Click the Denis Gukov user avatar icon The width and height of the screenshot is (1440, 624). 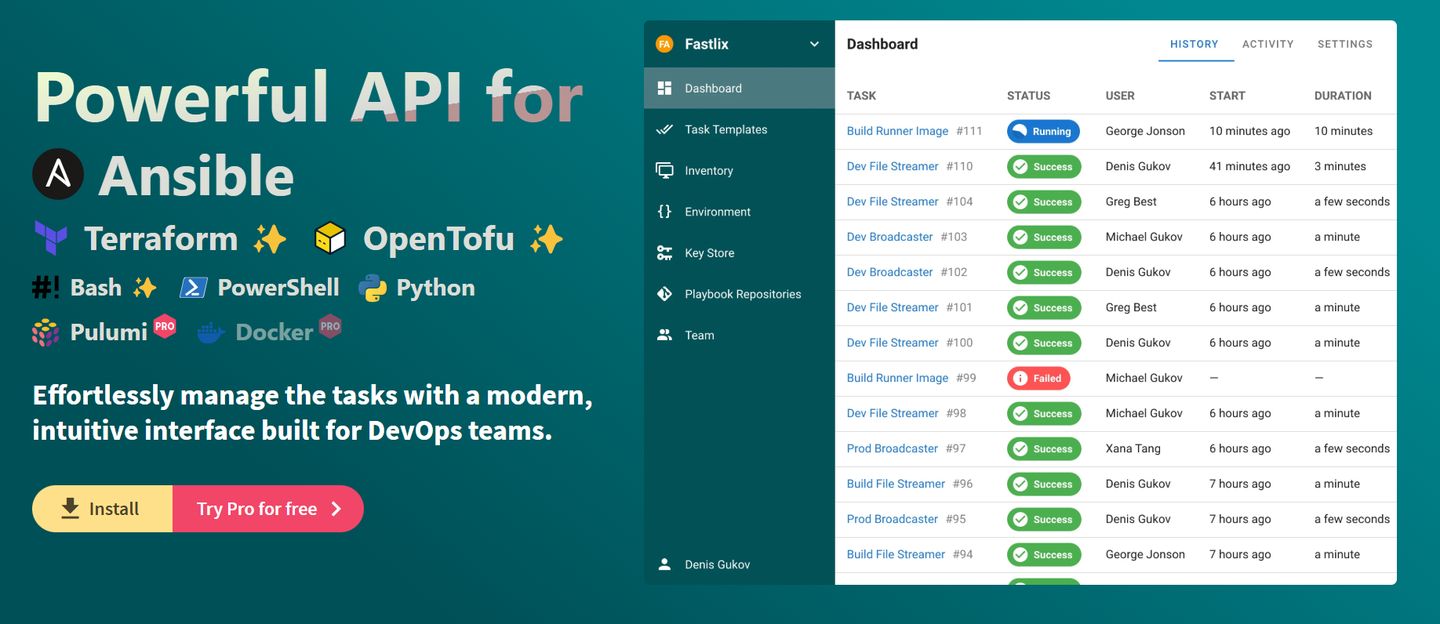664,564
